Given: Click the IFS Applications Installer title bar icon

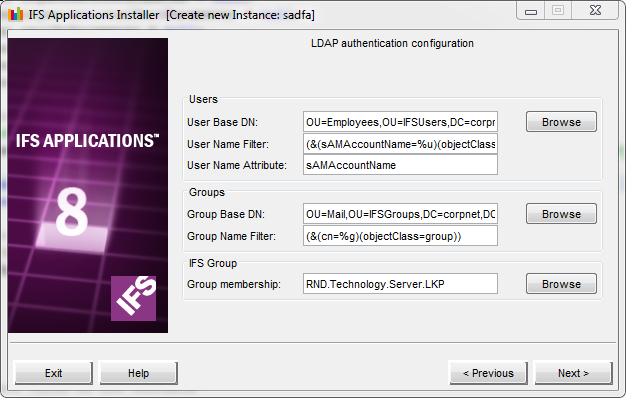Looking at the screenshot, I should [x=16, y=14].
